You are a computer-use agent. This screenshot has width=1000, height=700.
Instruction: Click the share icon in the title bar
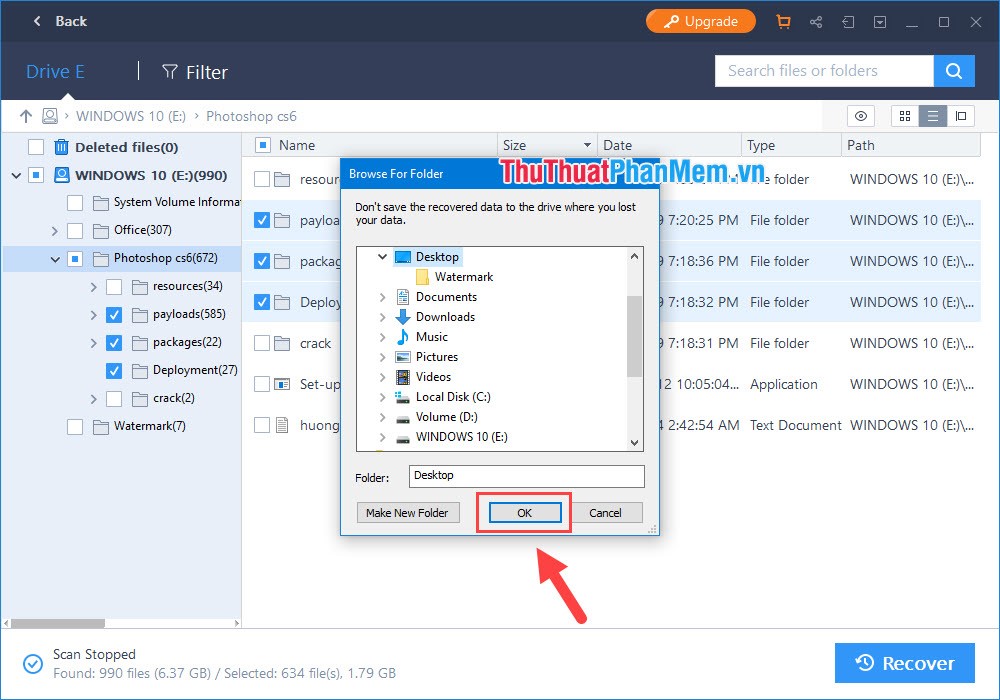tap(816, 21)
